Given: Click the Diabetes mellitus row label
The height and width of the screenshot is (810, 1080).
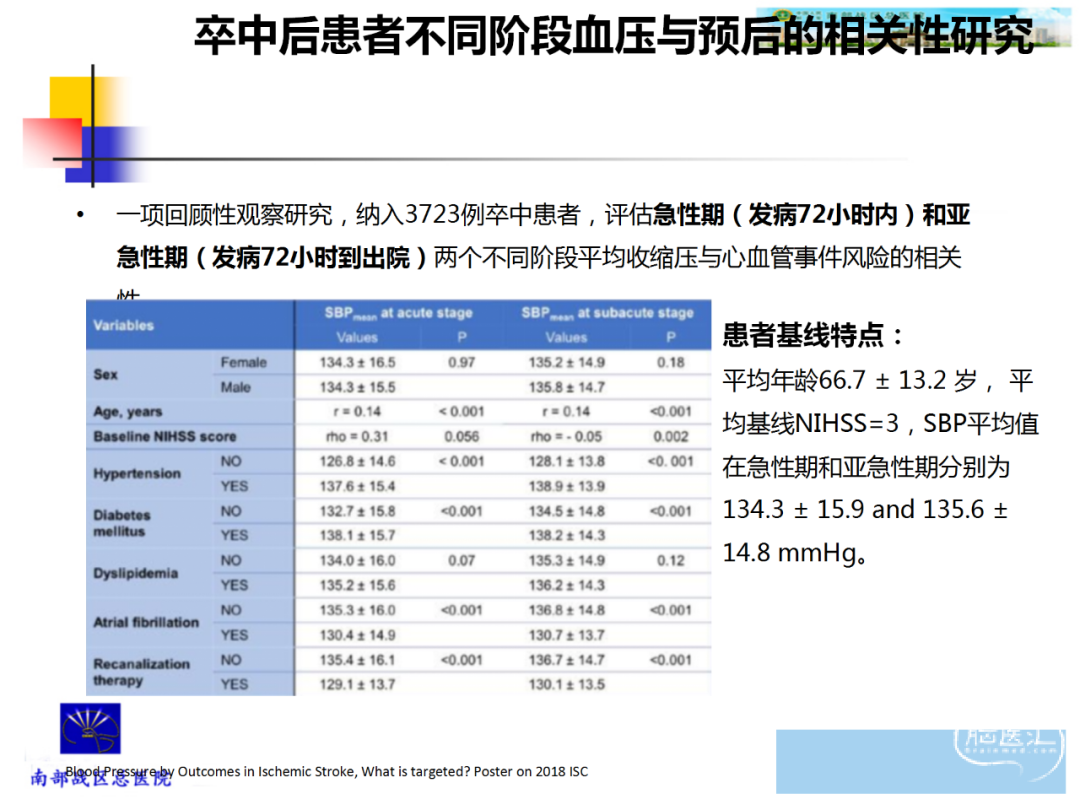Looking at the screenshot, I should tap(122, 523).
